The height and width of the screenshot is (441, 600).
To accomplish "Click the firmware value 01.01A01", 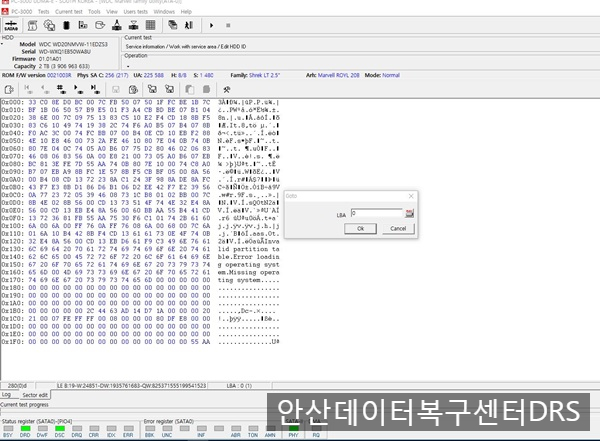I will point(50,59).
